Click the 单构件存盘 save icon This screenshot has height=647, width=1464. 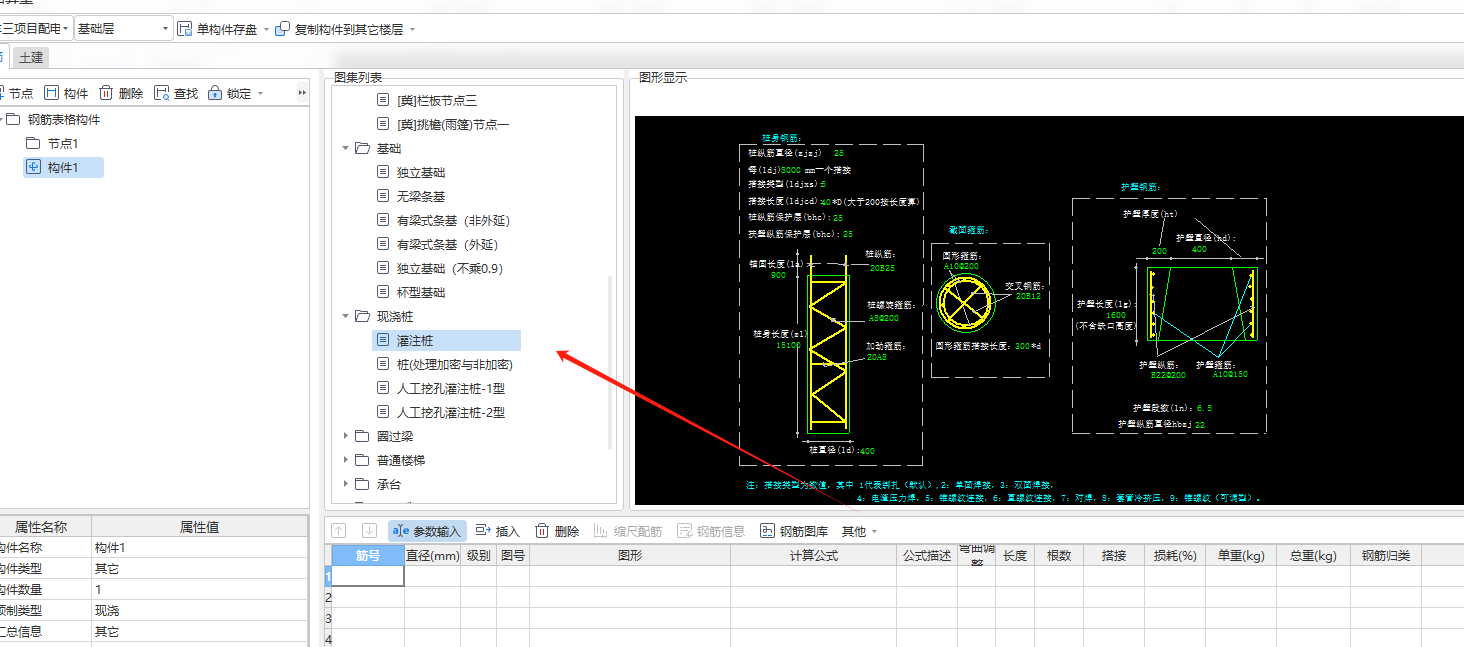185,29
